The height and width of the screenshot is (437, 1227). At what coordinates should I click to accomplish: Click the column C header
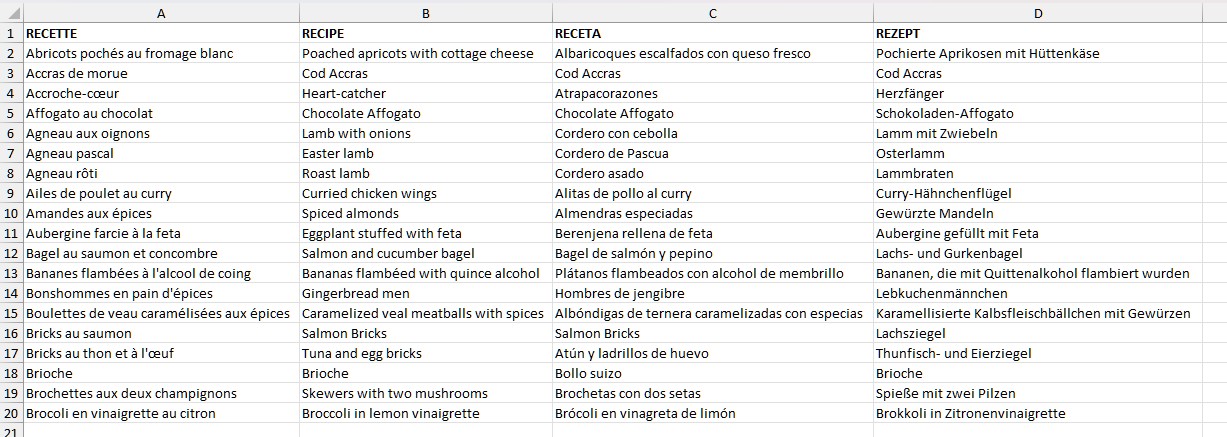click(x=711, y=13)
